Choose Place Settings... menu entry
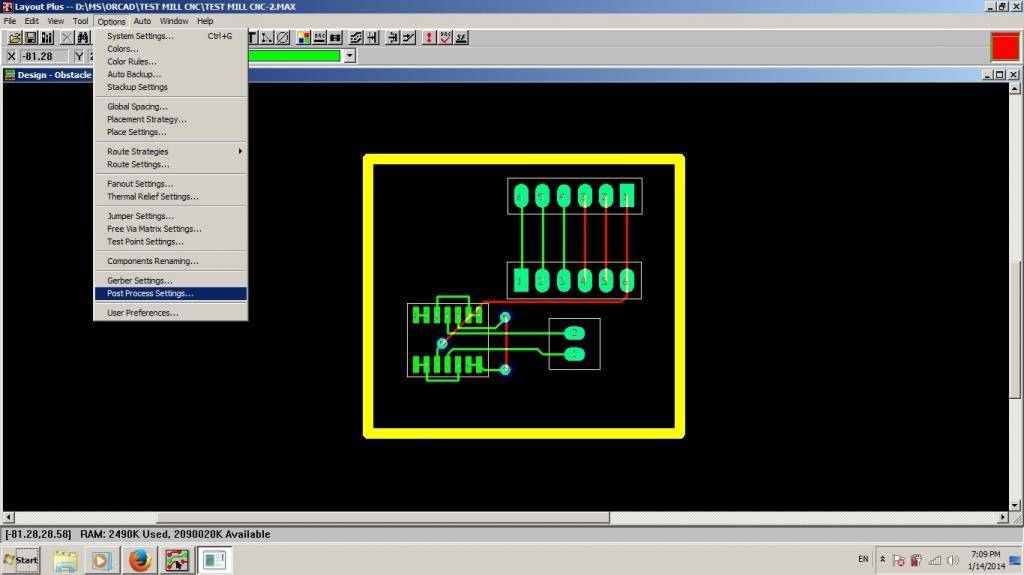1024x575 pixels. pos(170,132)
